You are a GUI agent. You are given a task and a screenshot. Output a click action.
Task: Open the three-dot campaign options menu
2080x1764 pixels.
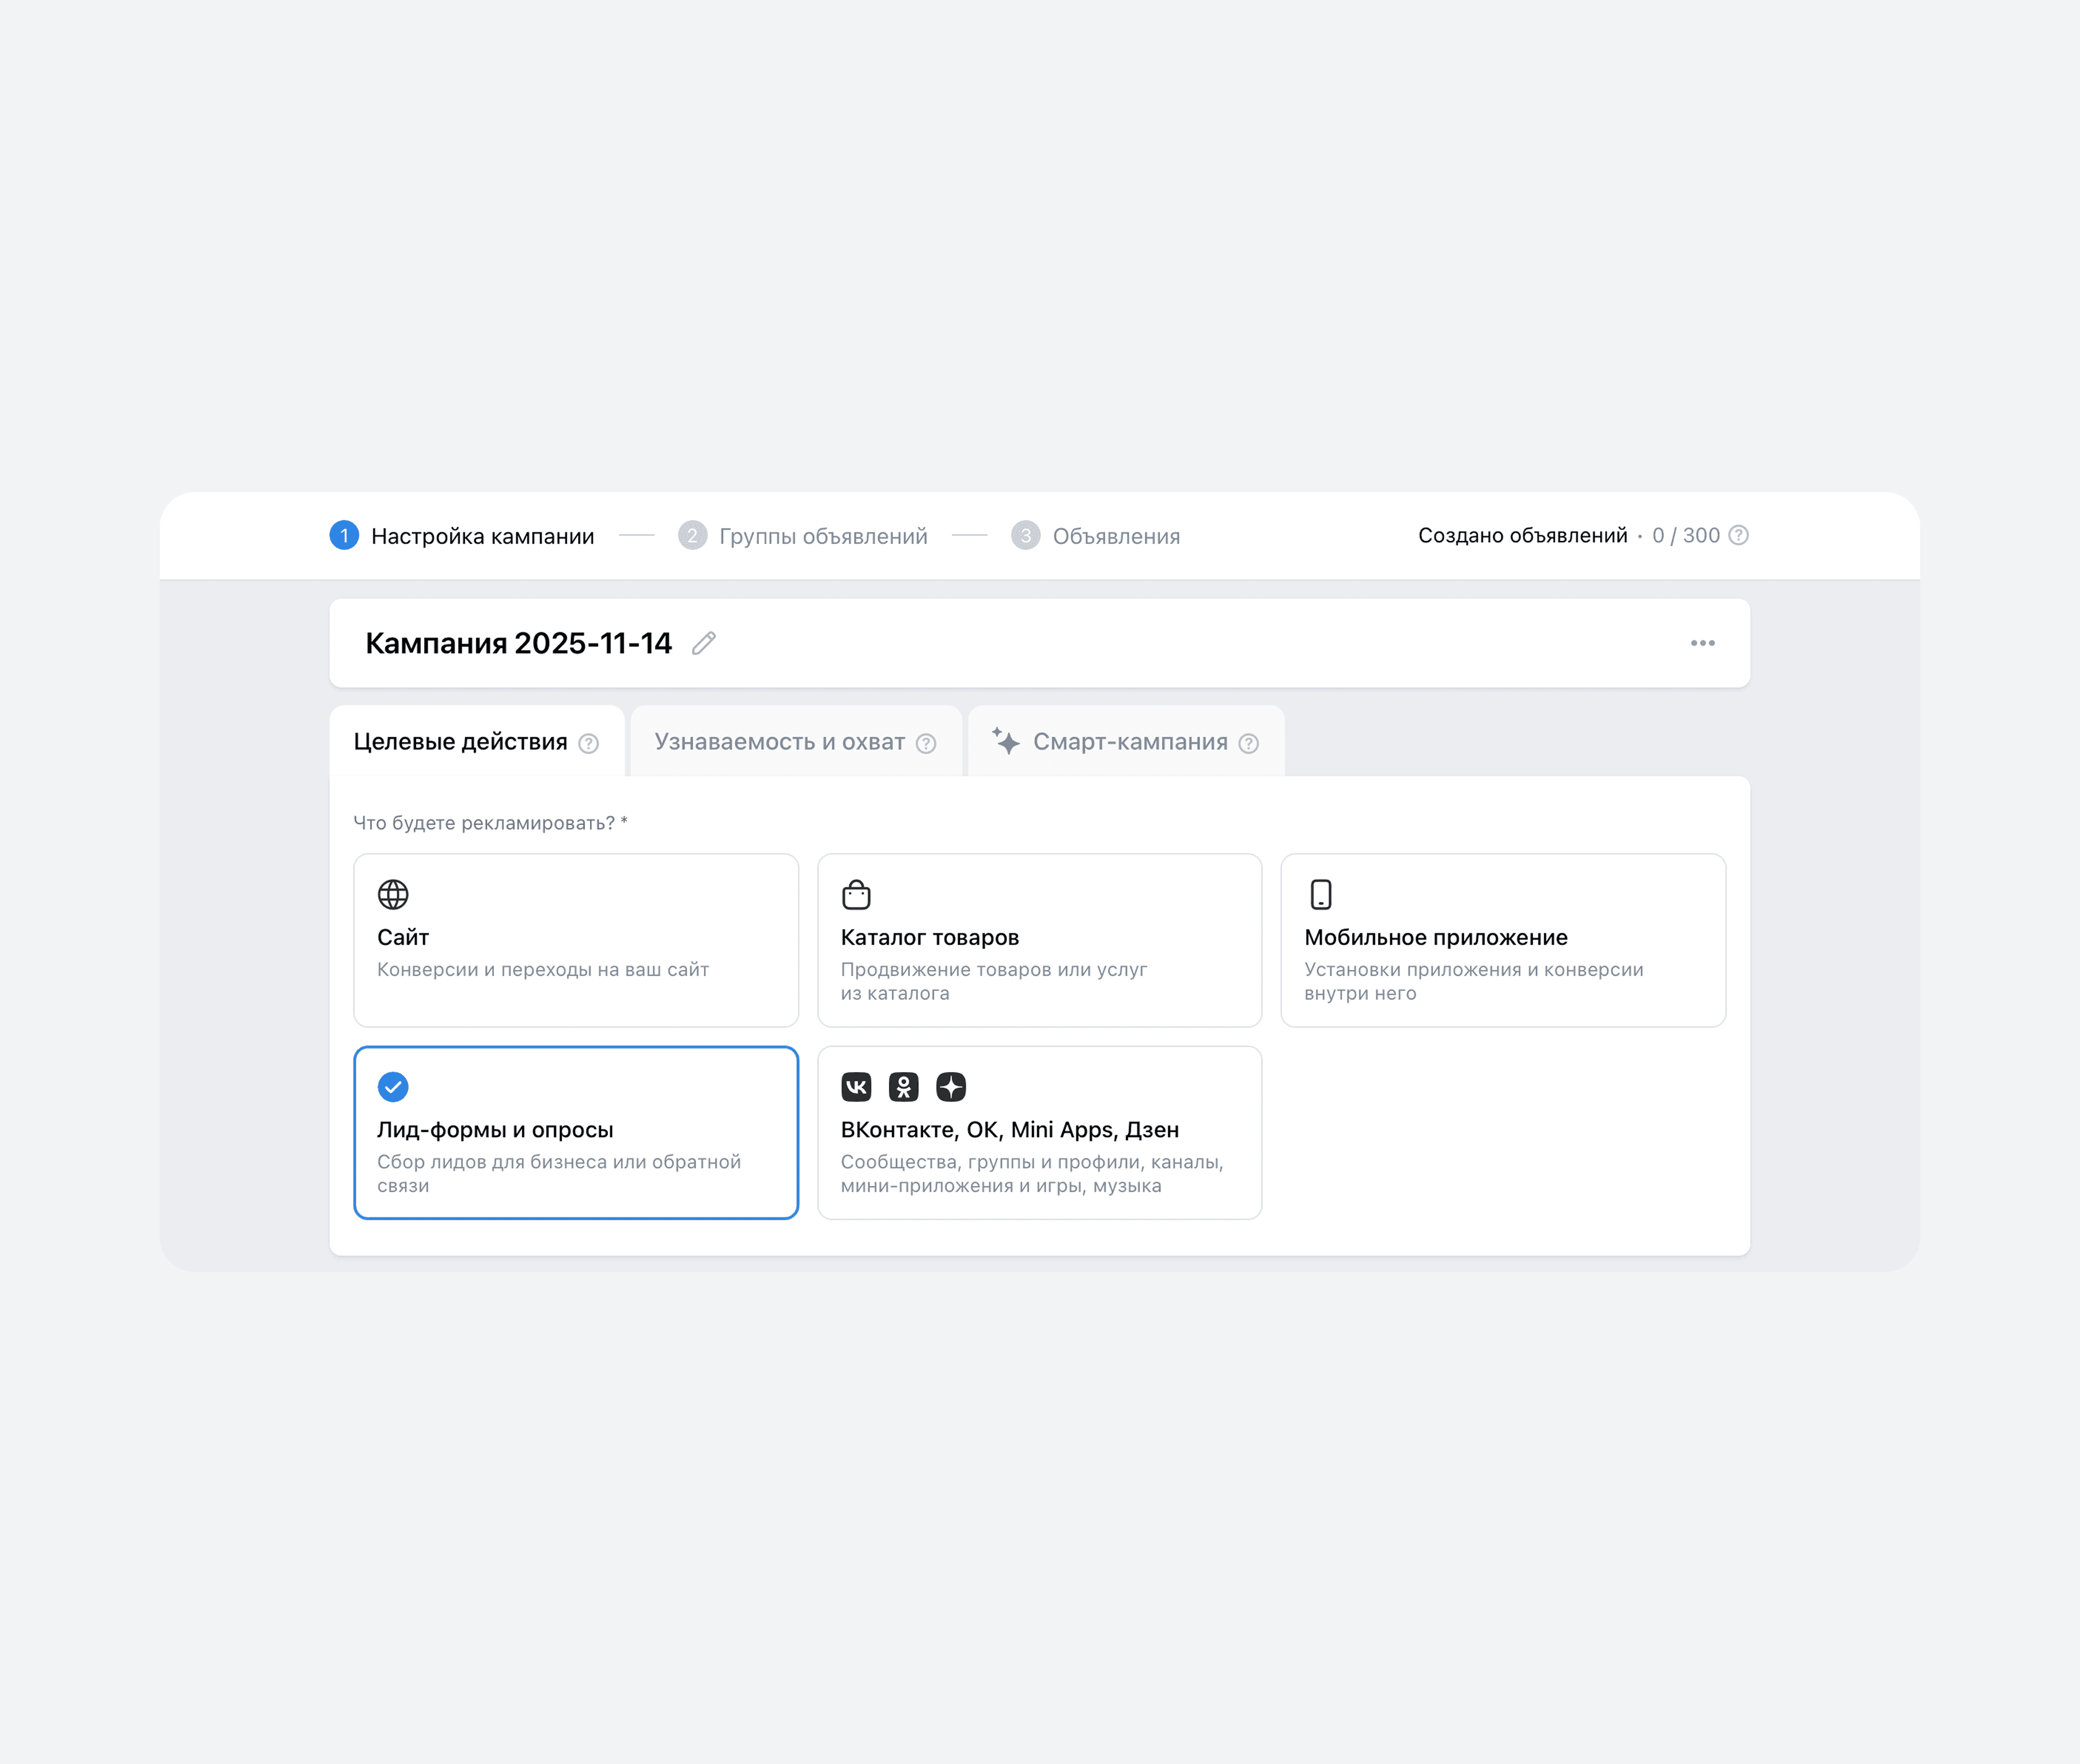pos(1702,643)
